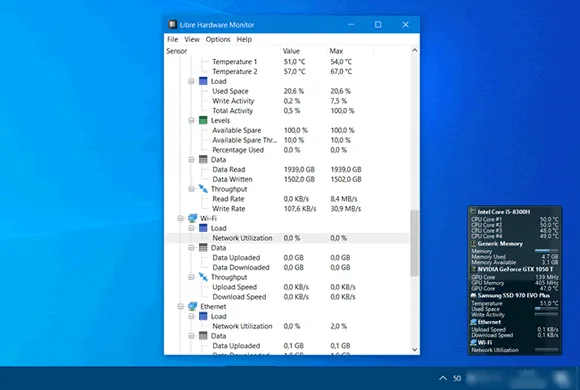Collapse the Ethernet node in the tree
Screen dimensions: 580x390
click(x=181, y=306)
